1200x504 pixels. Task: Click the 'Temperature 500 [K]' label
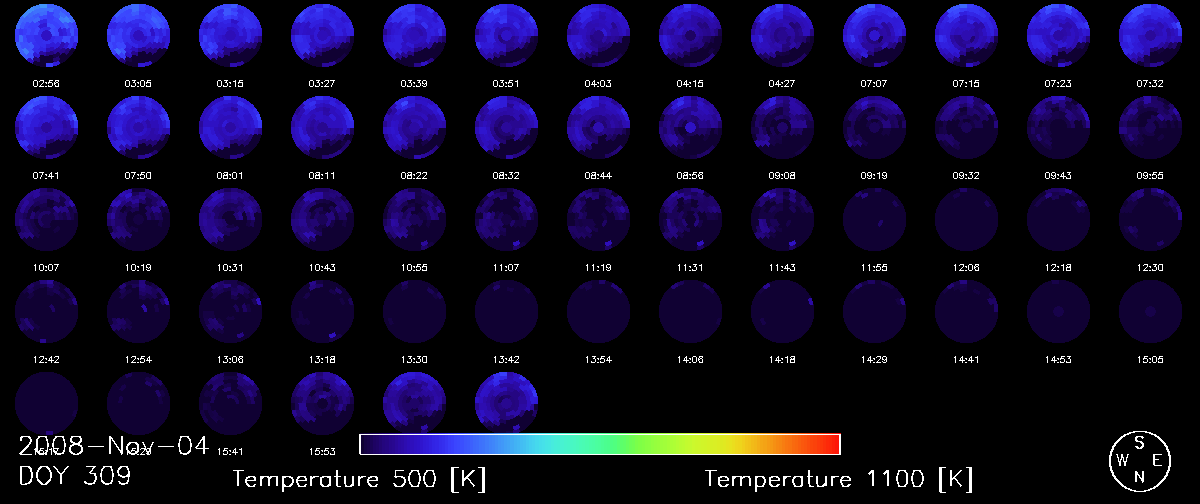click(360, 480)
